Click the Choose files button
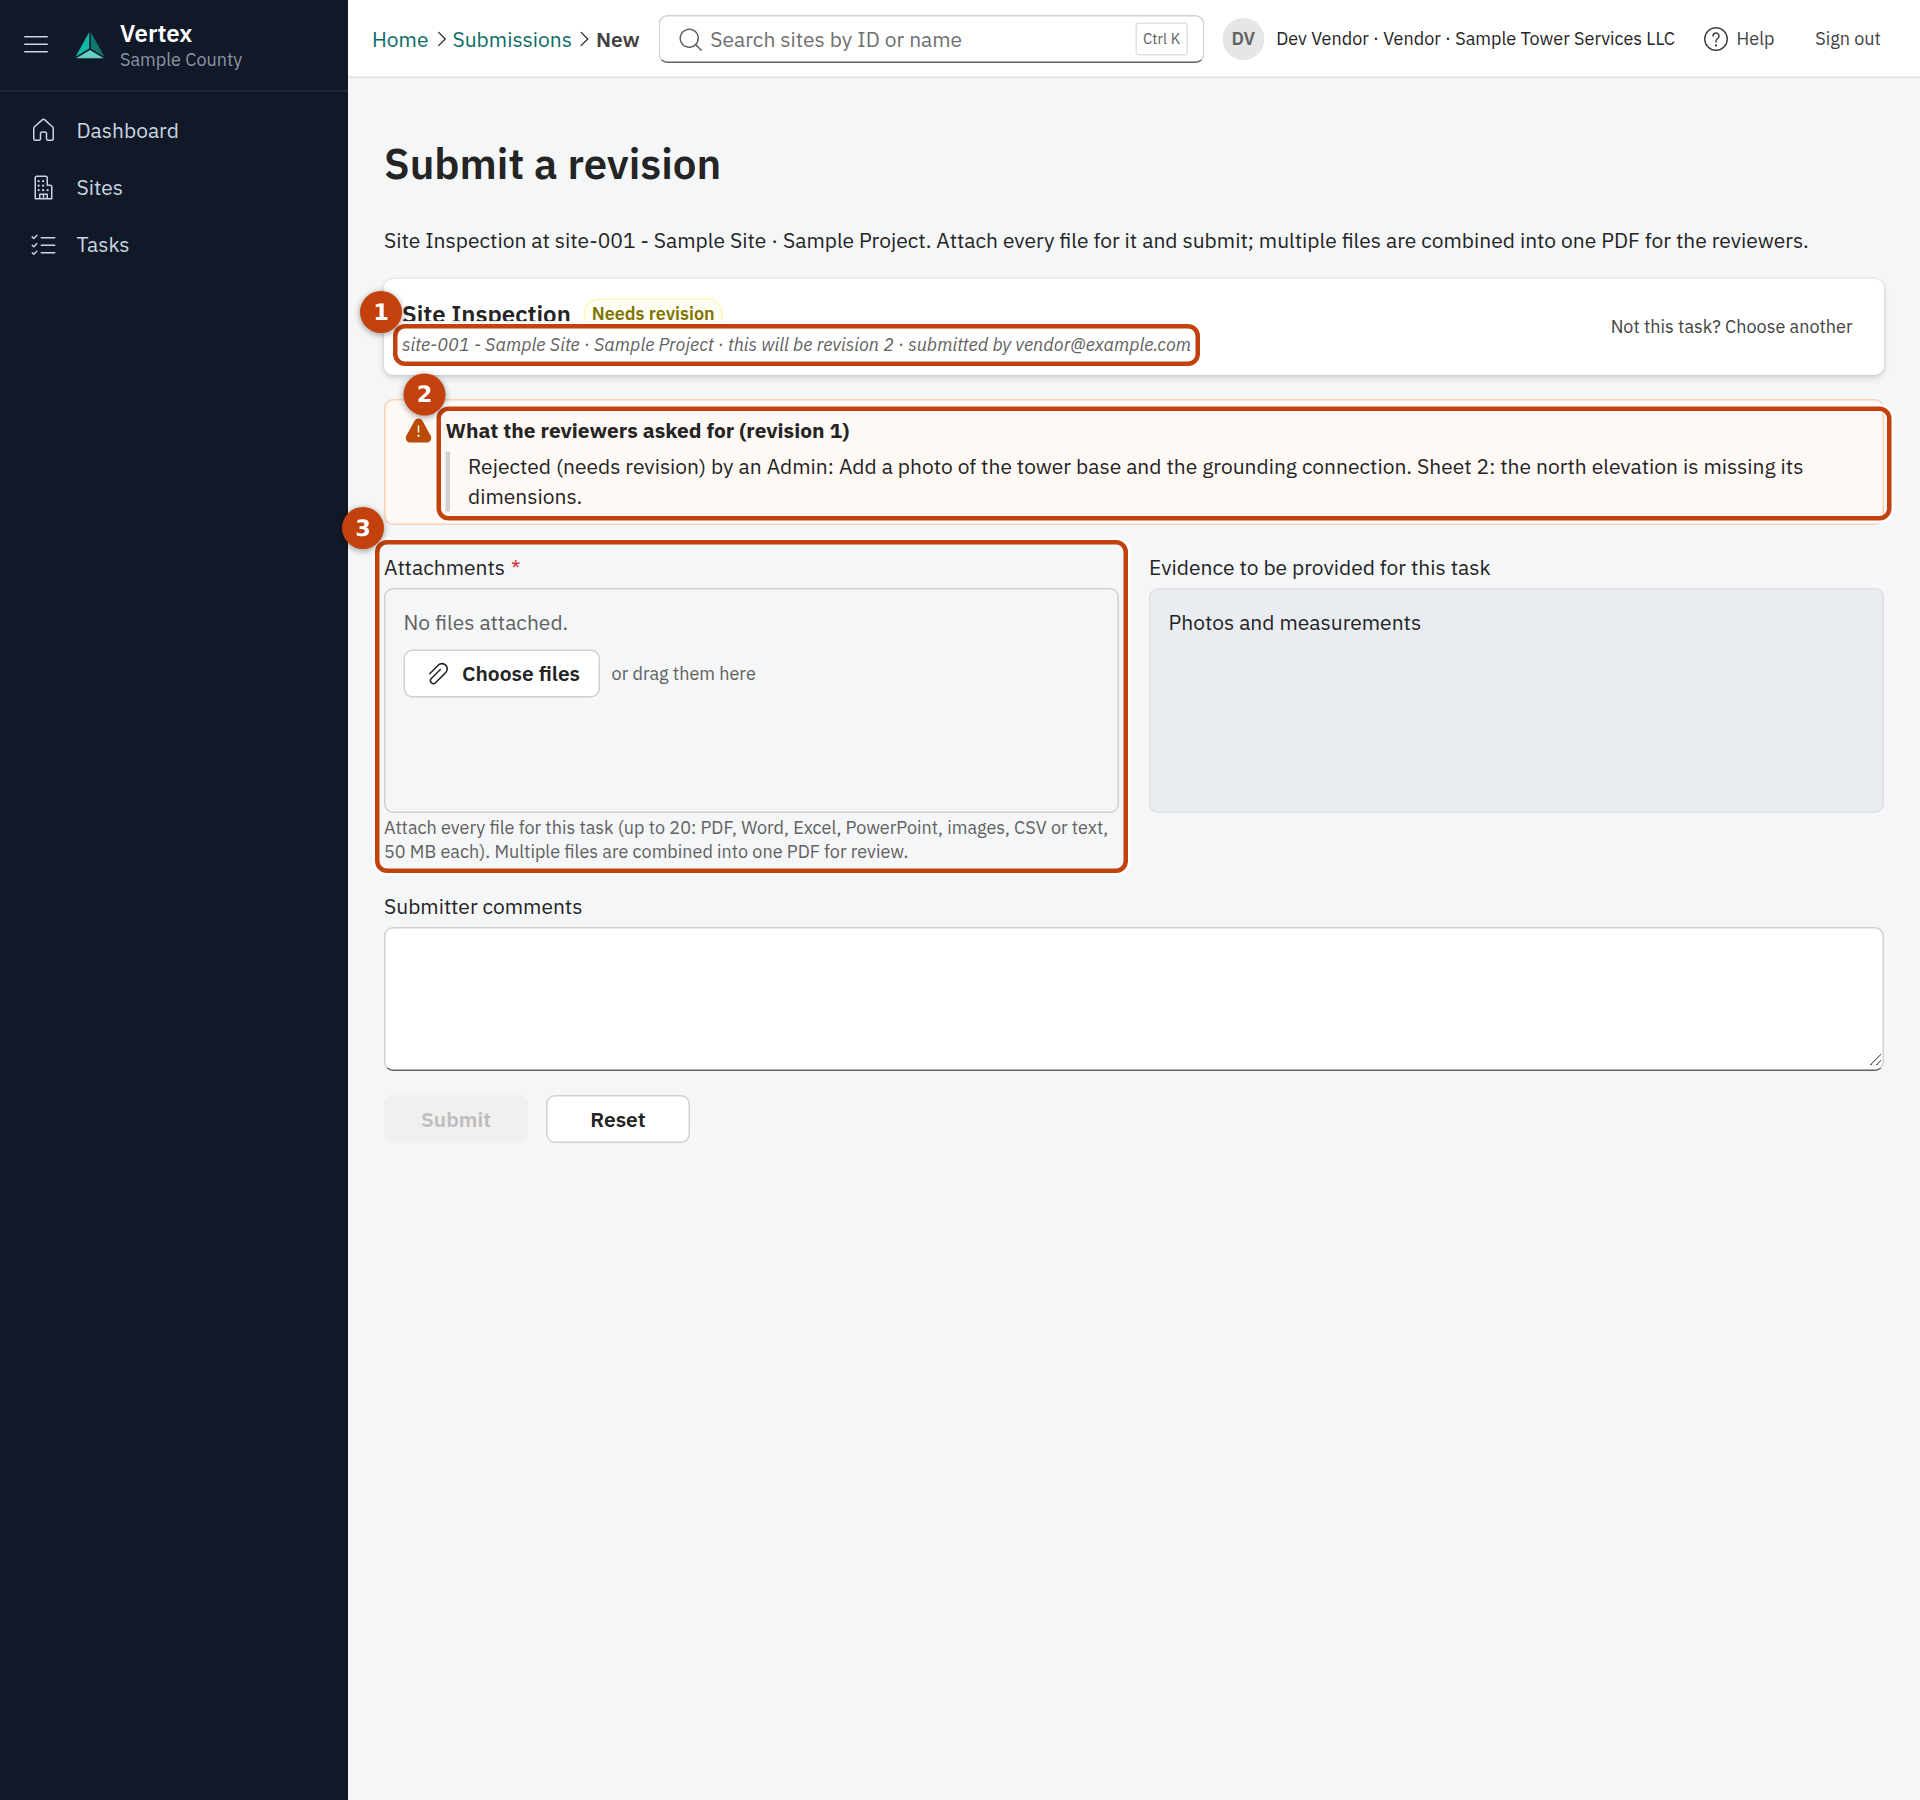Image resolution: width=1920 pixels, height=1800 pixels. point(501,674)
